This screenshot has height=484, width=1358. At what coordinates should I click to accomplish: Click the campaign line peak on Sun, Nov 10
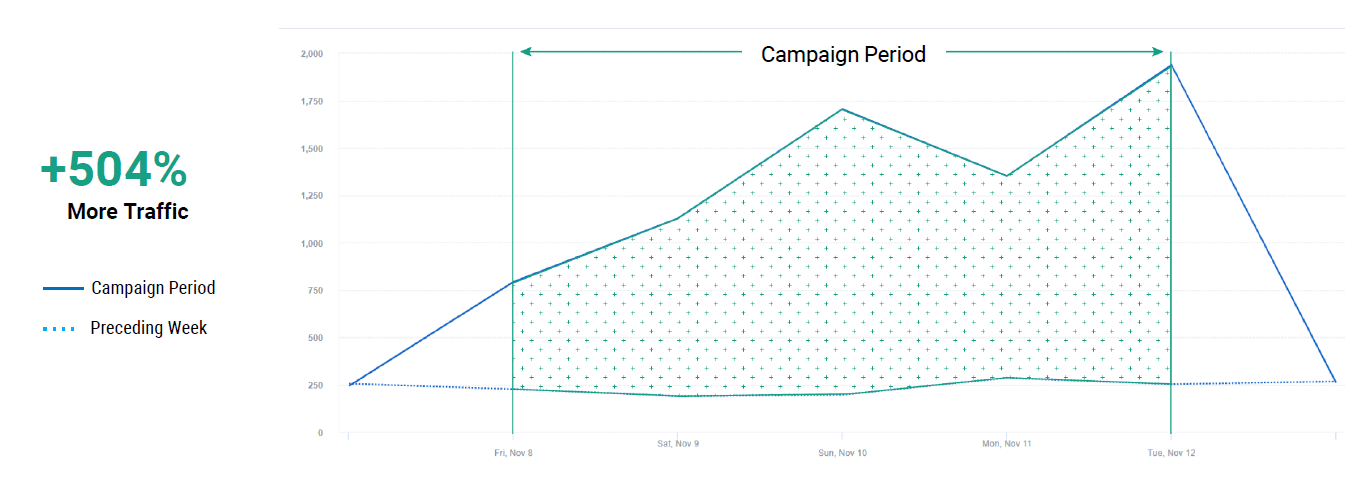[842, 109]
